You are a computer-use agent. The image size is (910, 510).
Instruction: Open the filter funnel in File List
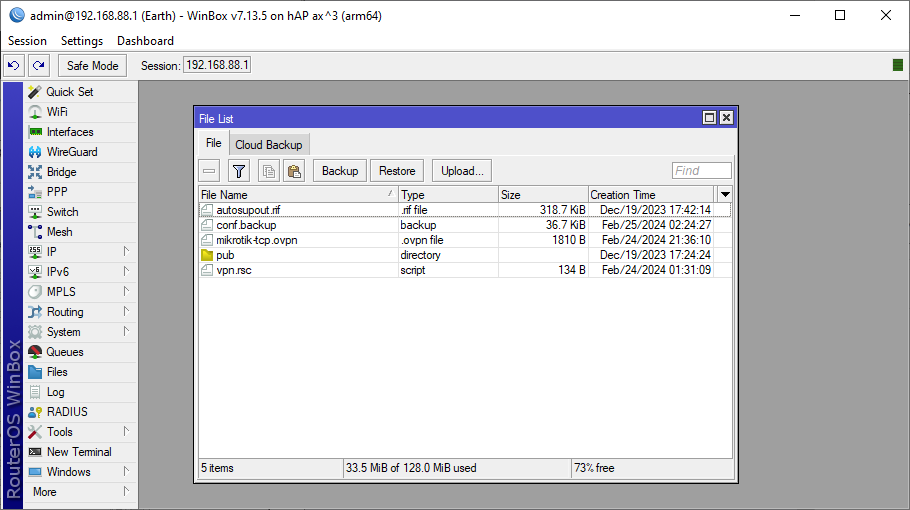tap(239, 171)
